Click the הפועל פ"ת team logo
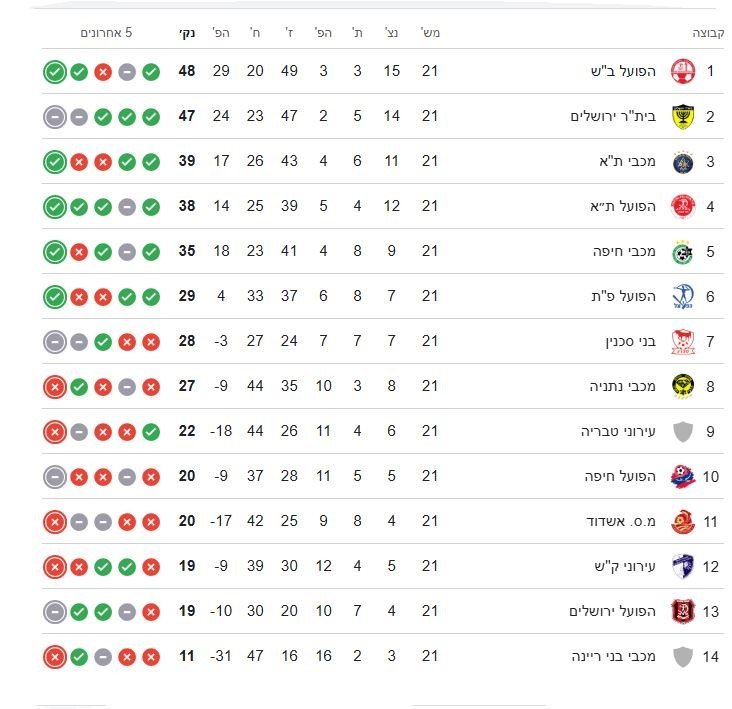Screen dimensions: 732x709 tap(683, 296)
